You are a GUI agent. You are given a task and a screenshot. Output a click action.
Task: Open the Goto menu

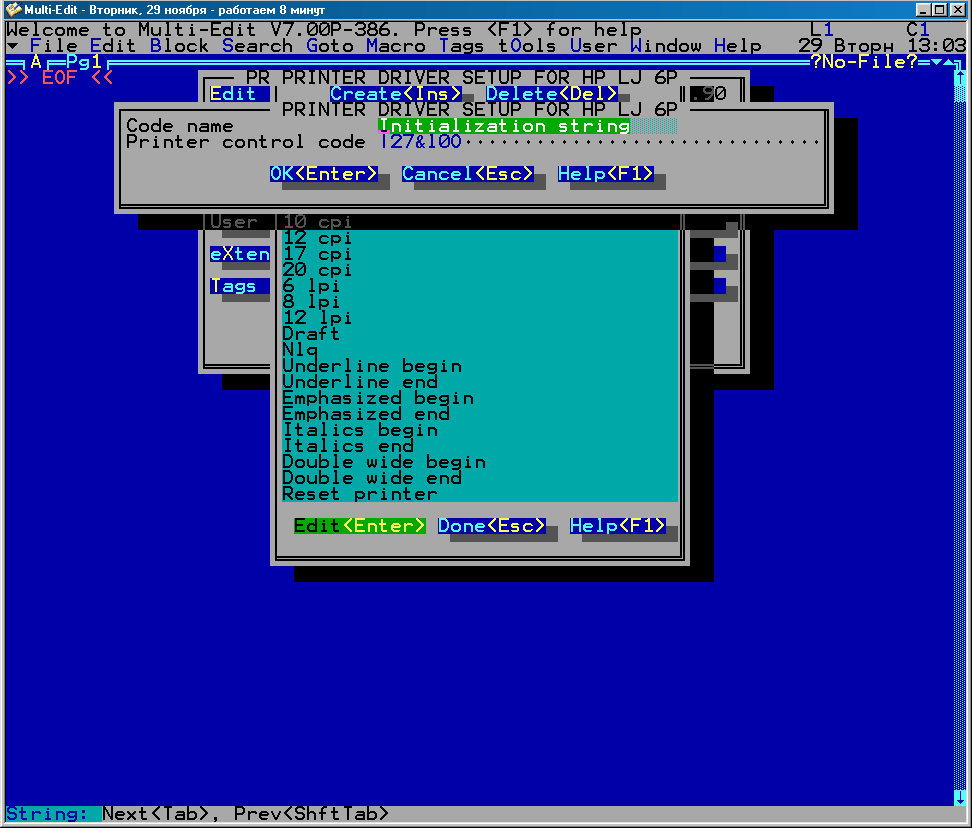pyautogui.click(x=330, y=46)
